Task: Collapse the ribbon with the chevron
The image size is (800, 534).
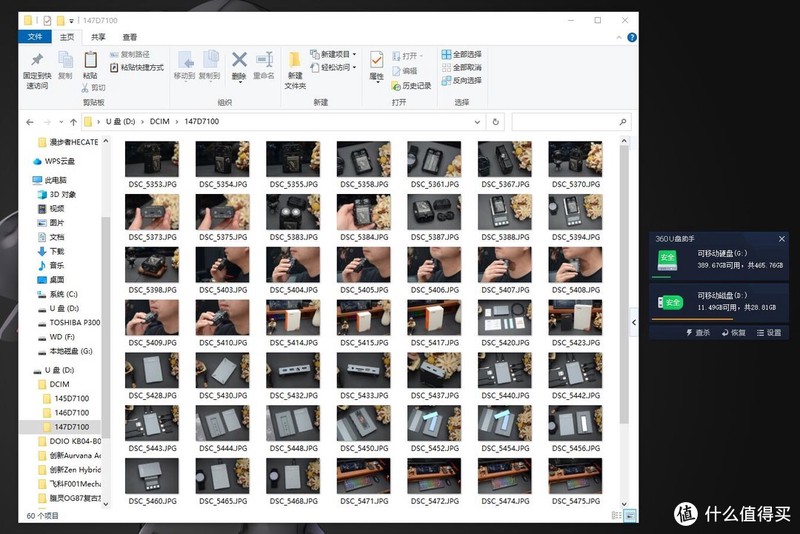Action: coord(618,37)
